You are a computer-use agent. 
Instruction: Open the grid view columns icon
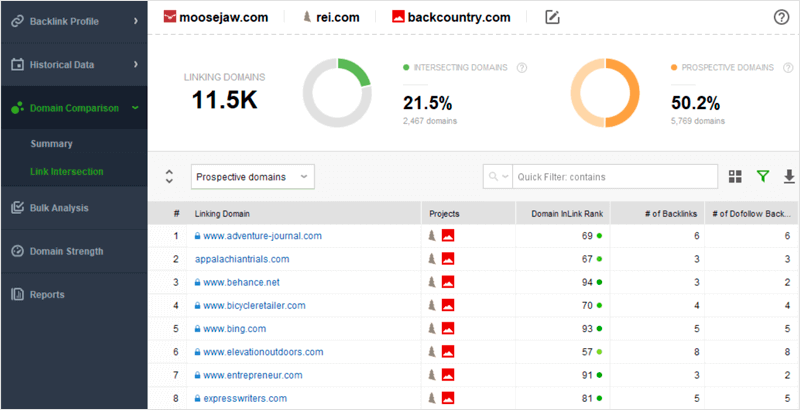pos(736,176)
